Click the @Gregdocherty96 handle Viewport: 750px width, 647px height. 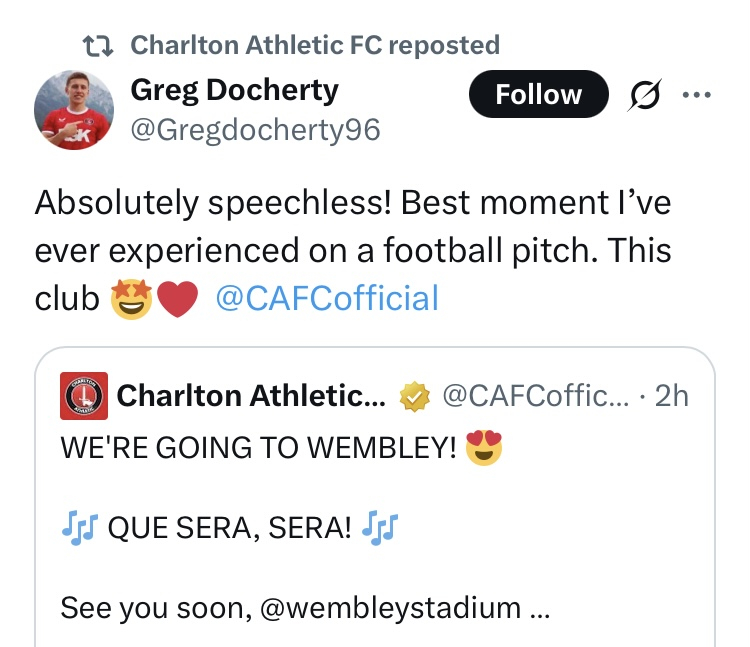pyautogui.click(x=256, y=130)
